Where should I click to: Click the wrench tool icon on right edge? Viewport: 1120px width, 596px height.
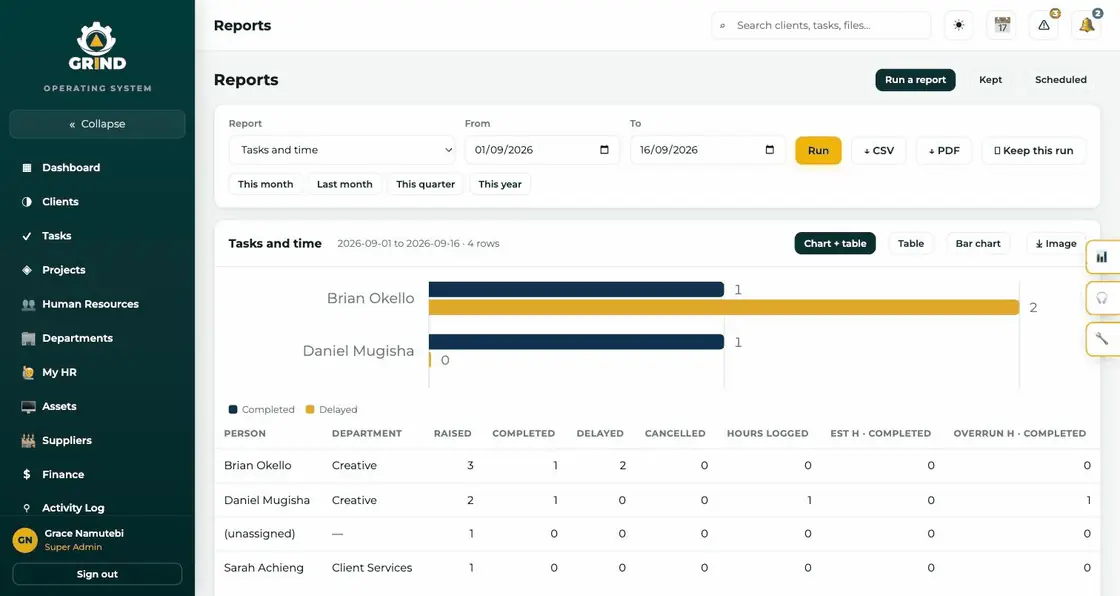pos(1101,339)
